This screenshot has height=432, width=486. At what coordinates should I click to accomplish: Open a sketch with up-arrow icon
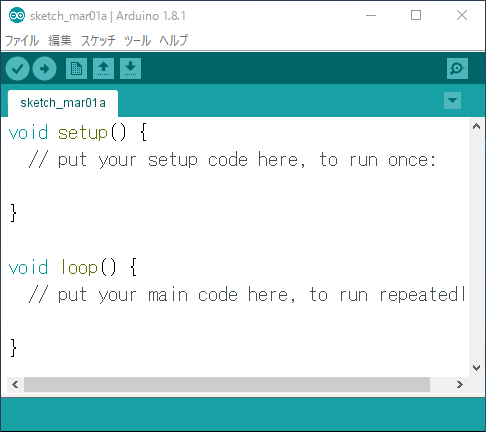click(103, 69)
